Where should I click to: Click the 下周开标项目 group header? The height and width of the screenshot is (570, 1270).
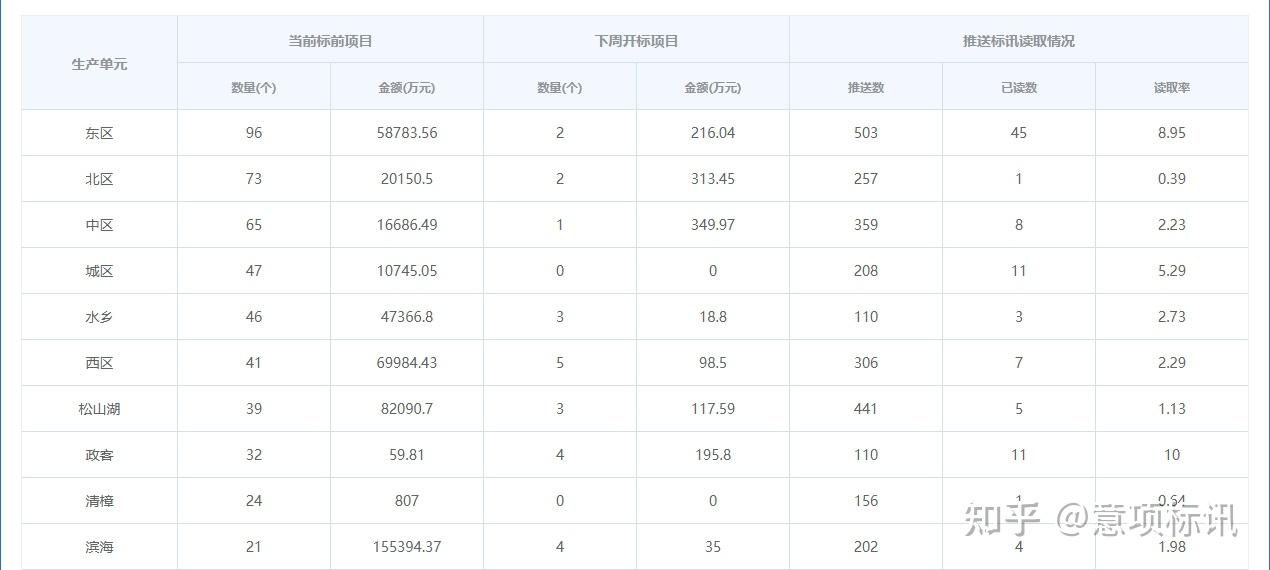click(636, 41)
